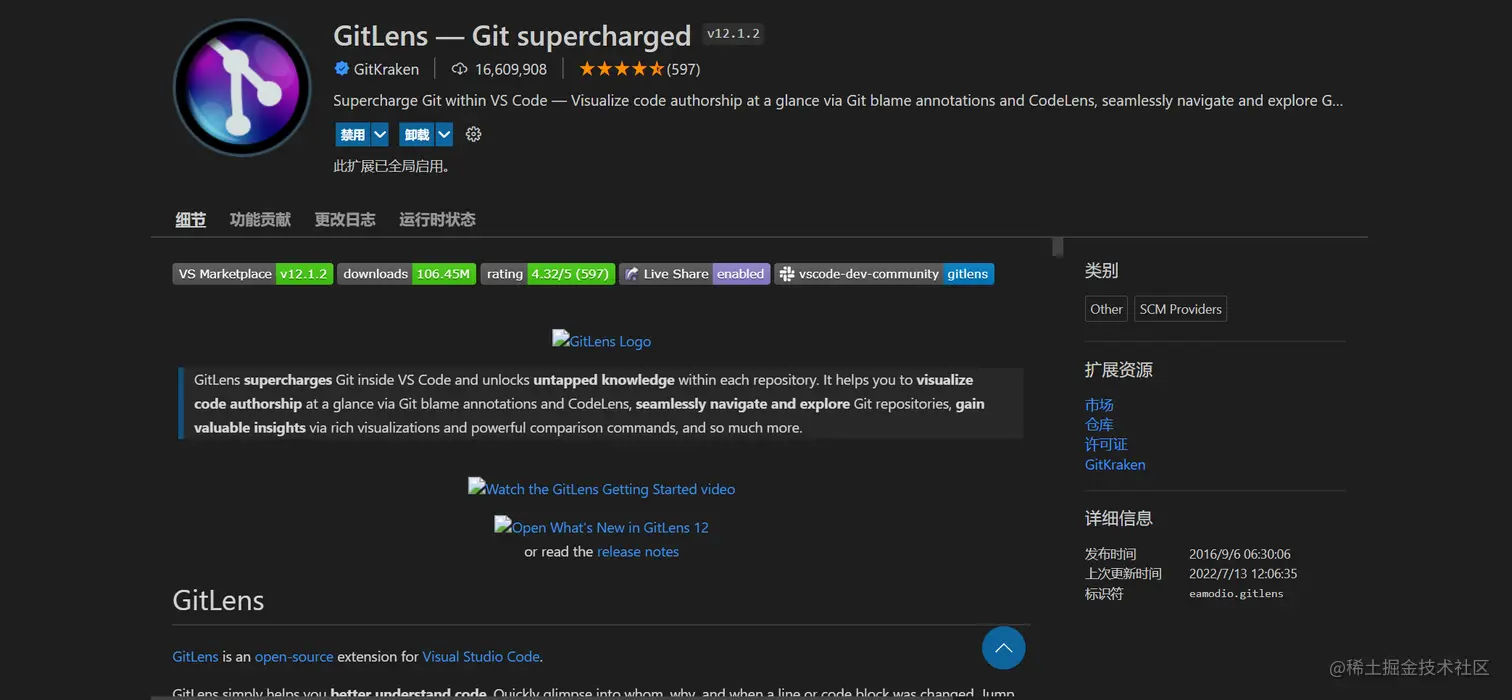This screenshot has height=700, width=1512.
Task: Switch to the 运行时状态 tab
Action: (x=437, y=219)
